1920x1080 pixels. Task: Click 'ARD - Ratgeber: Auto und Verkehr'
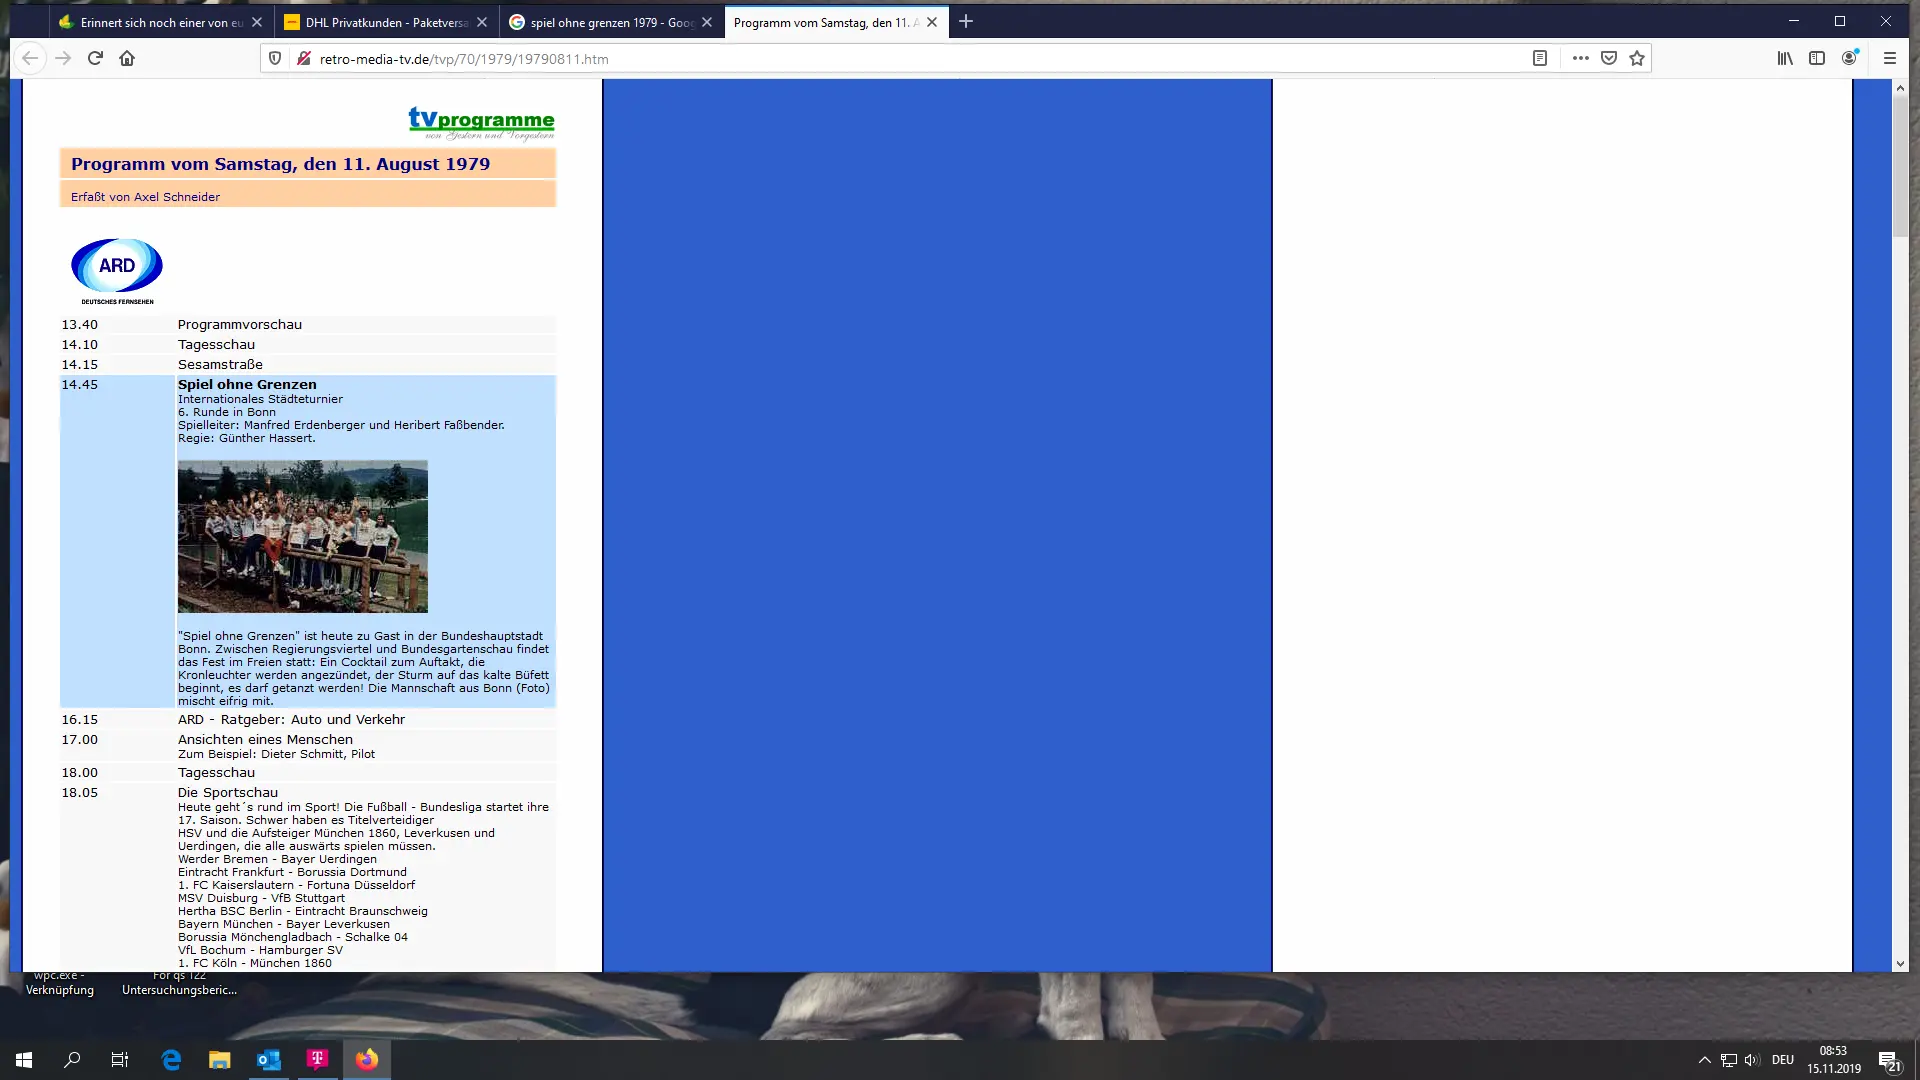pyautogui.click(x=291, y=719)
